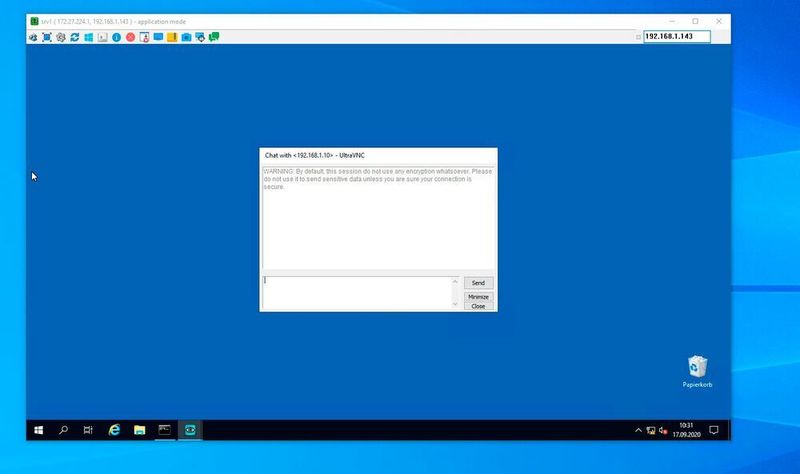Click Show desktop strip at remote taskbar end

728,430
